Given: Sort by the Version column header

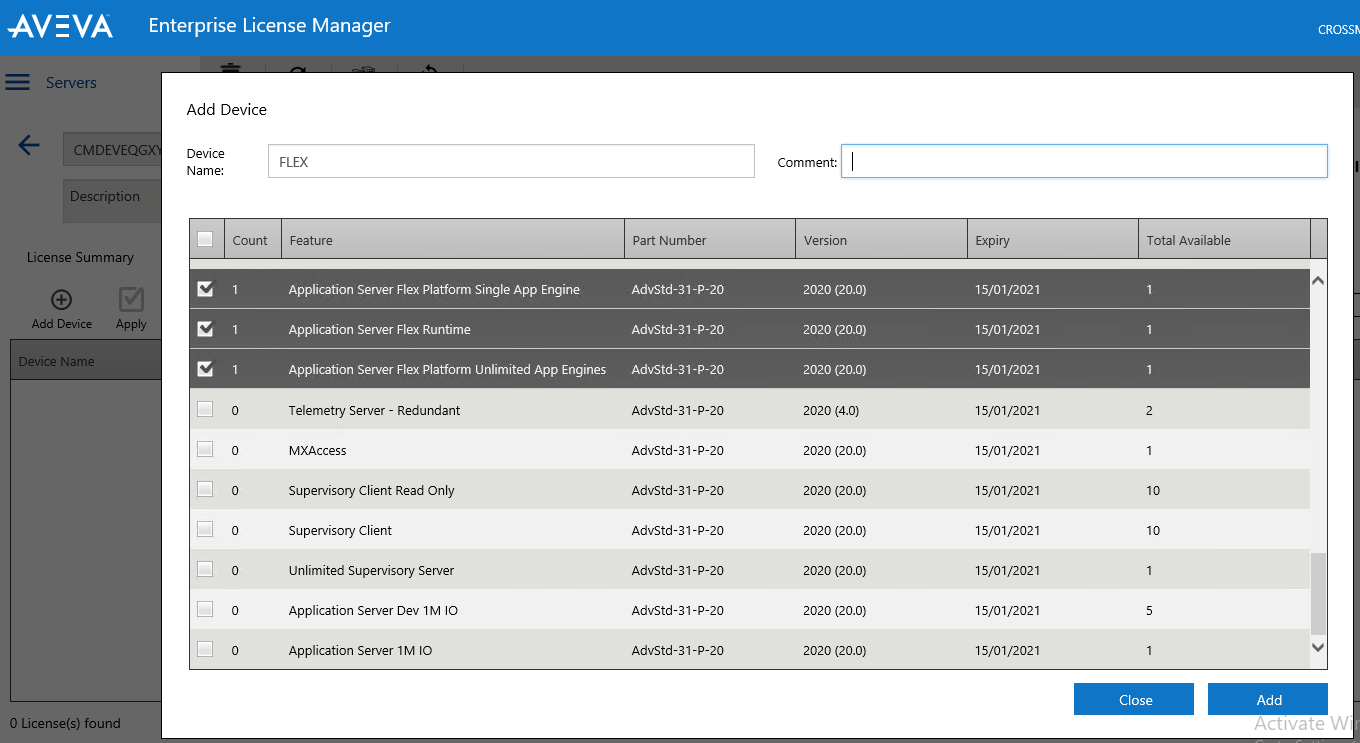Looking at the screenshot, I should pos(882,240).
